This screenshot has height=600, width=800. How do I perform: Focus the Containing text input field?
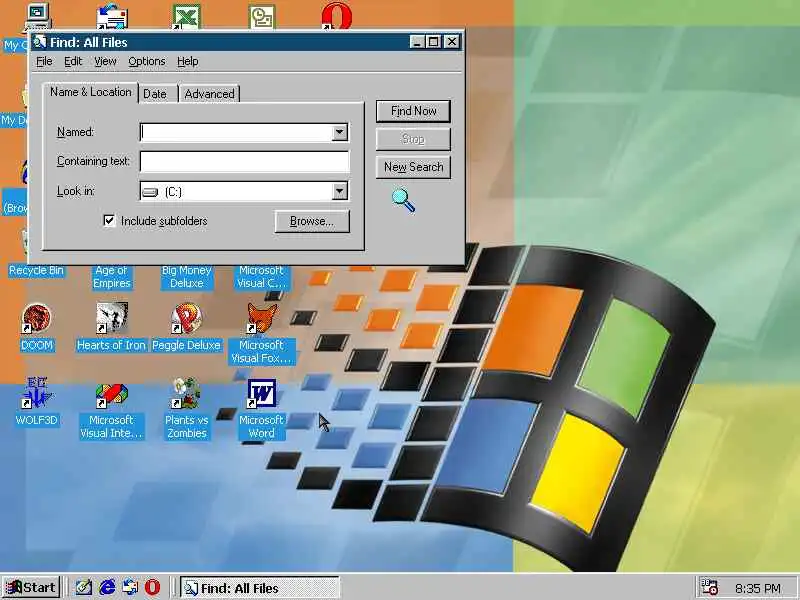coord(244,161)
